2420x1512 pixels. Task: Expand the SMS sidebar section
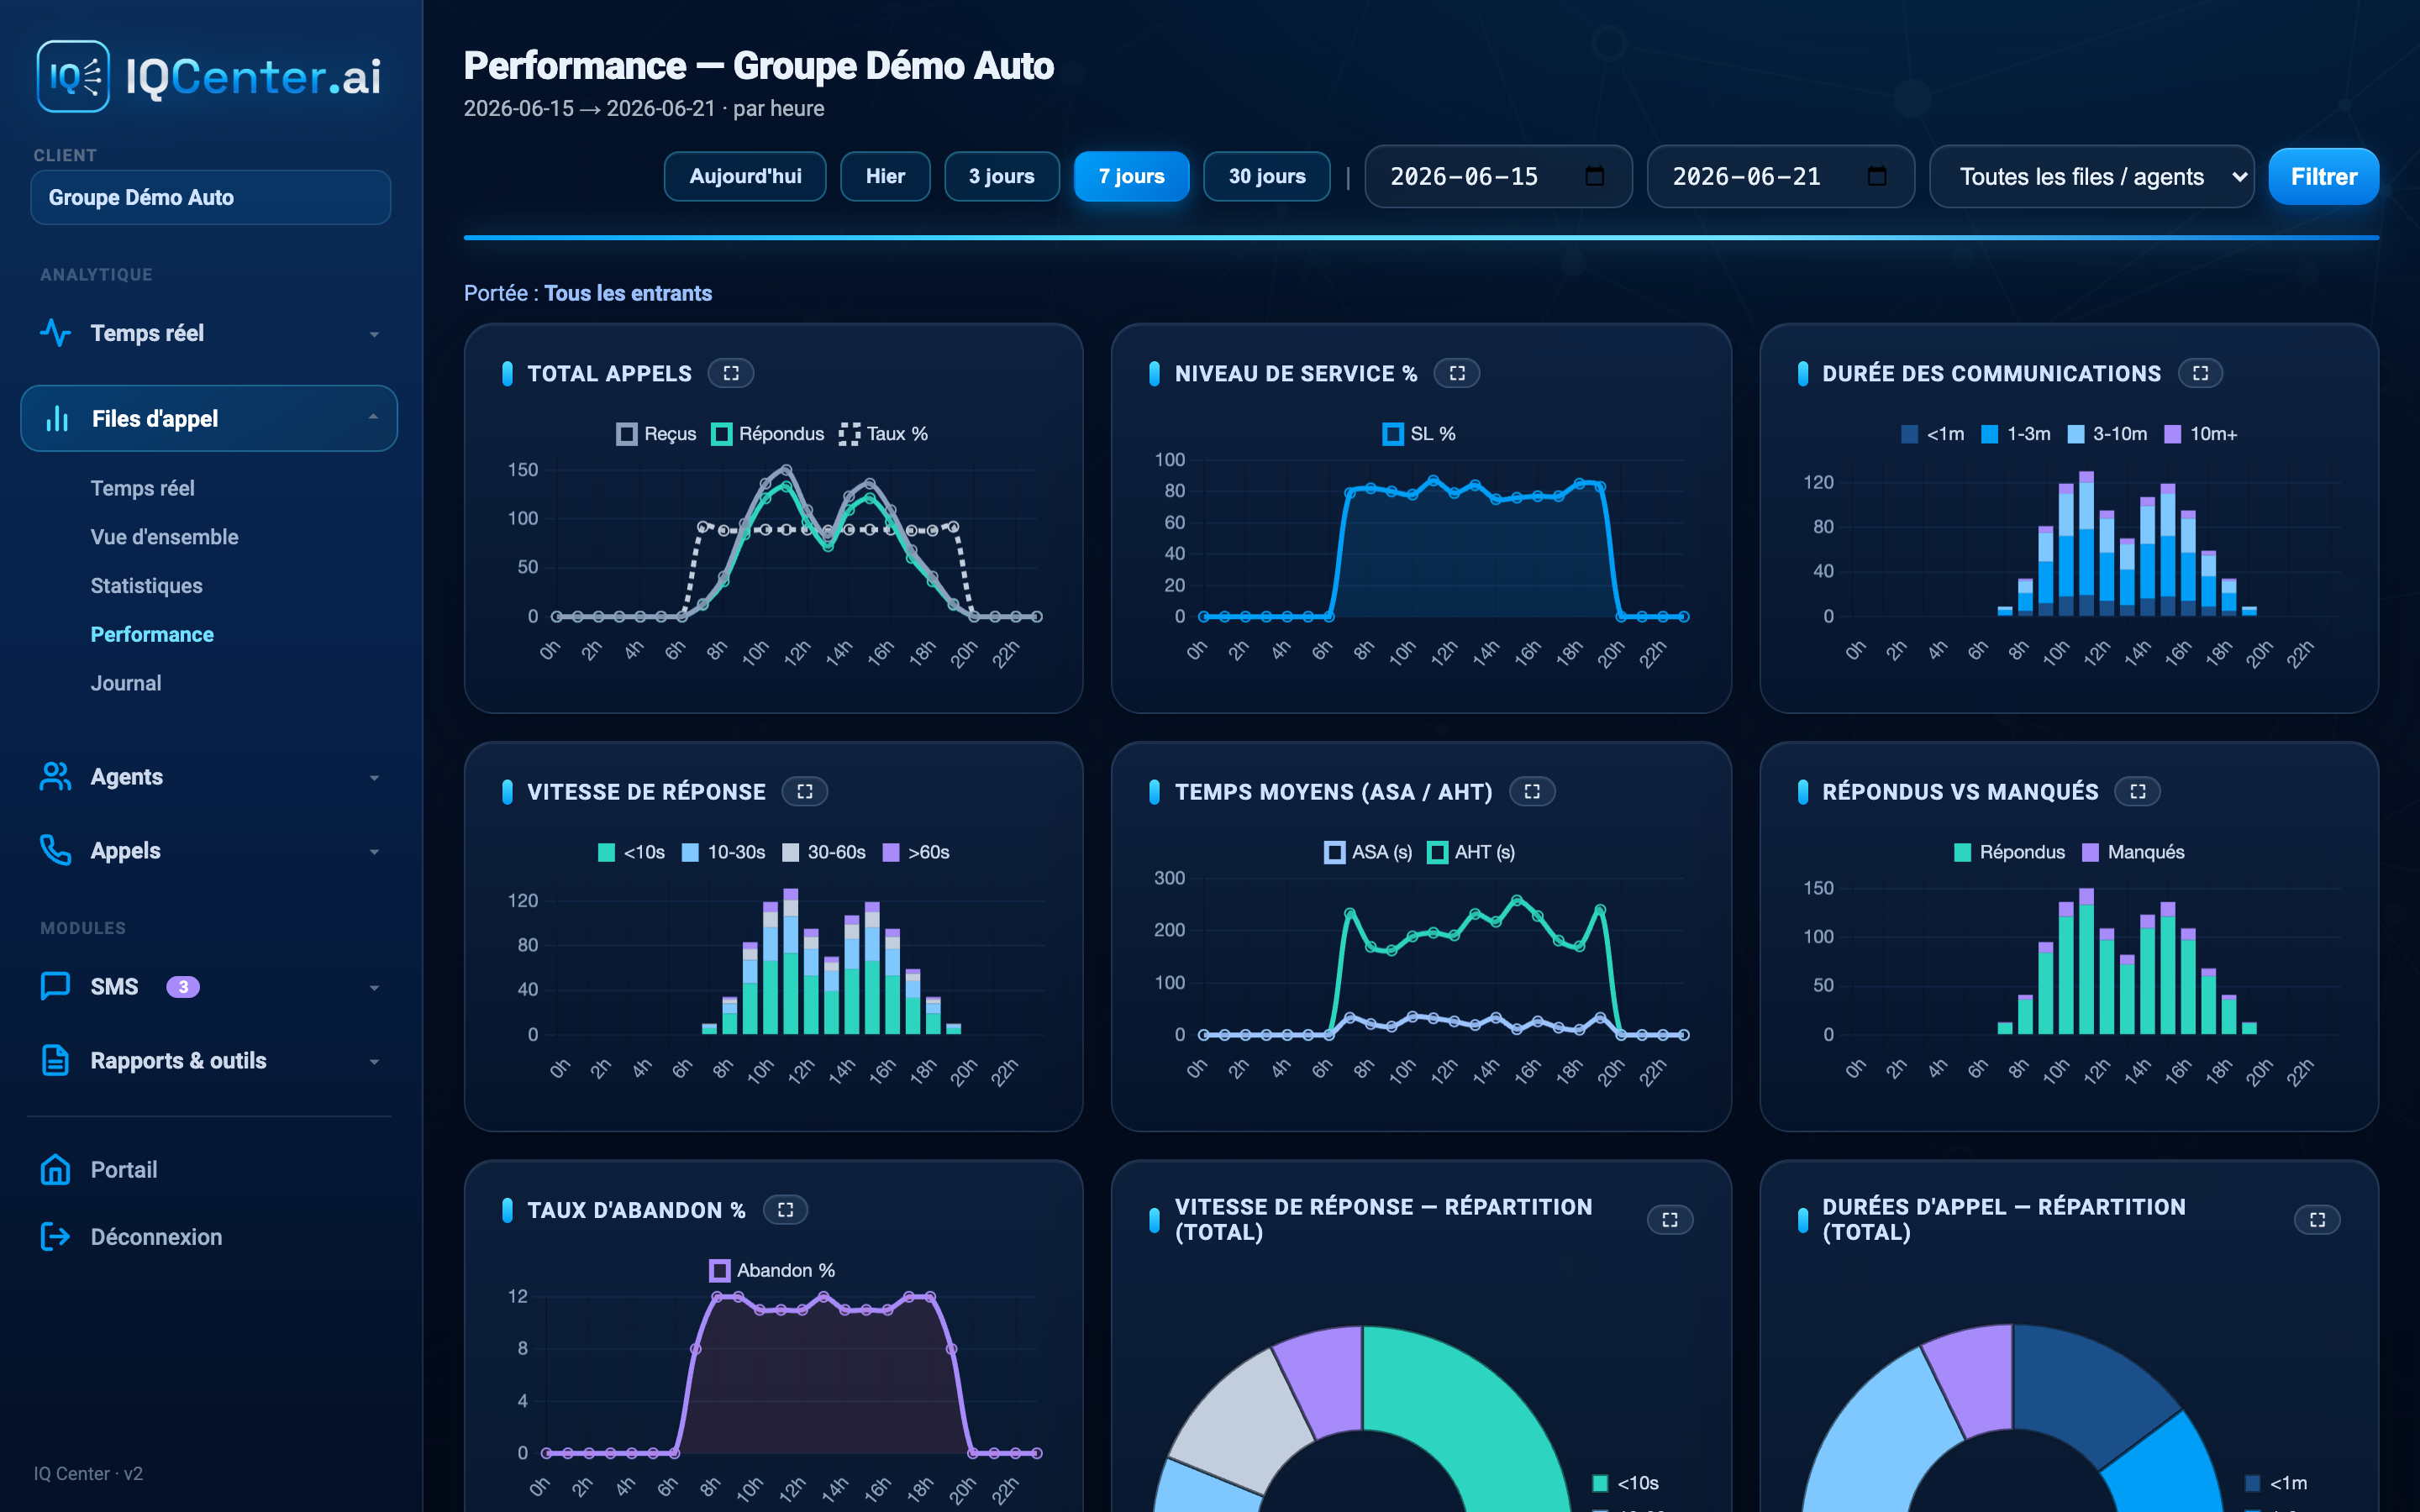(x=374, y=988)
